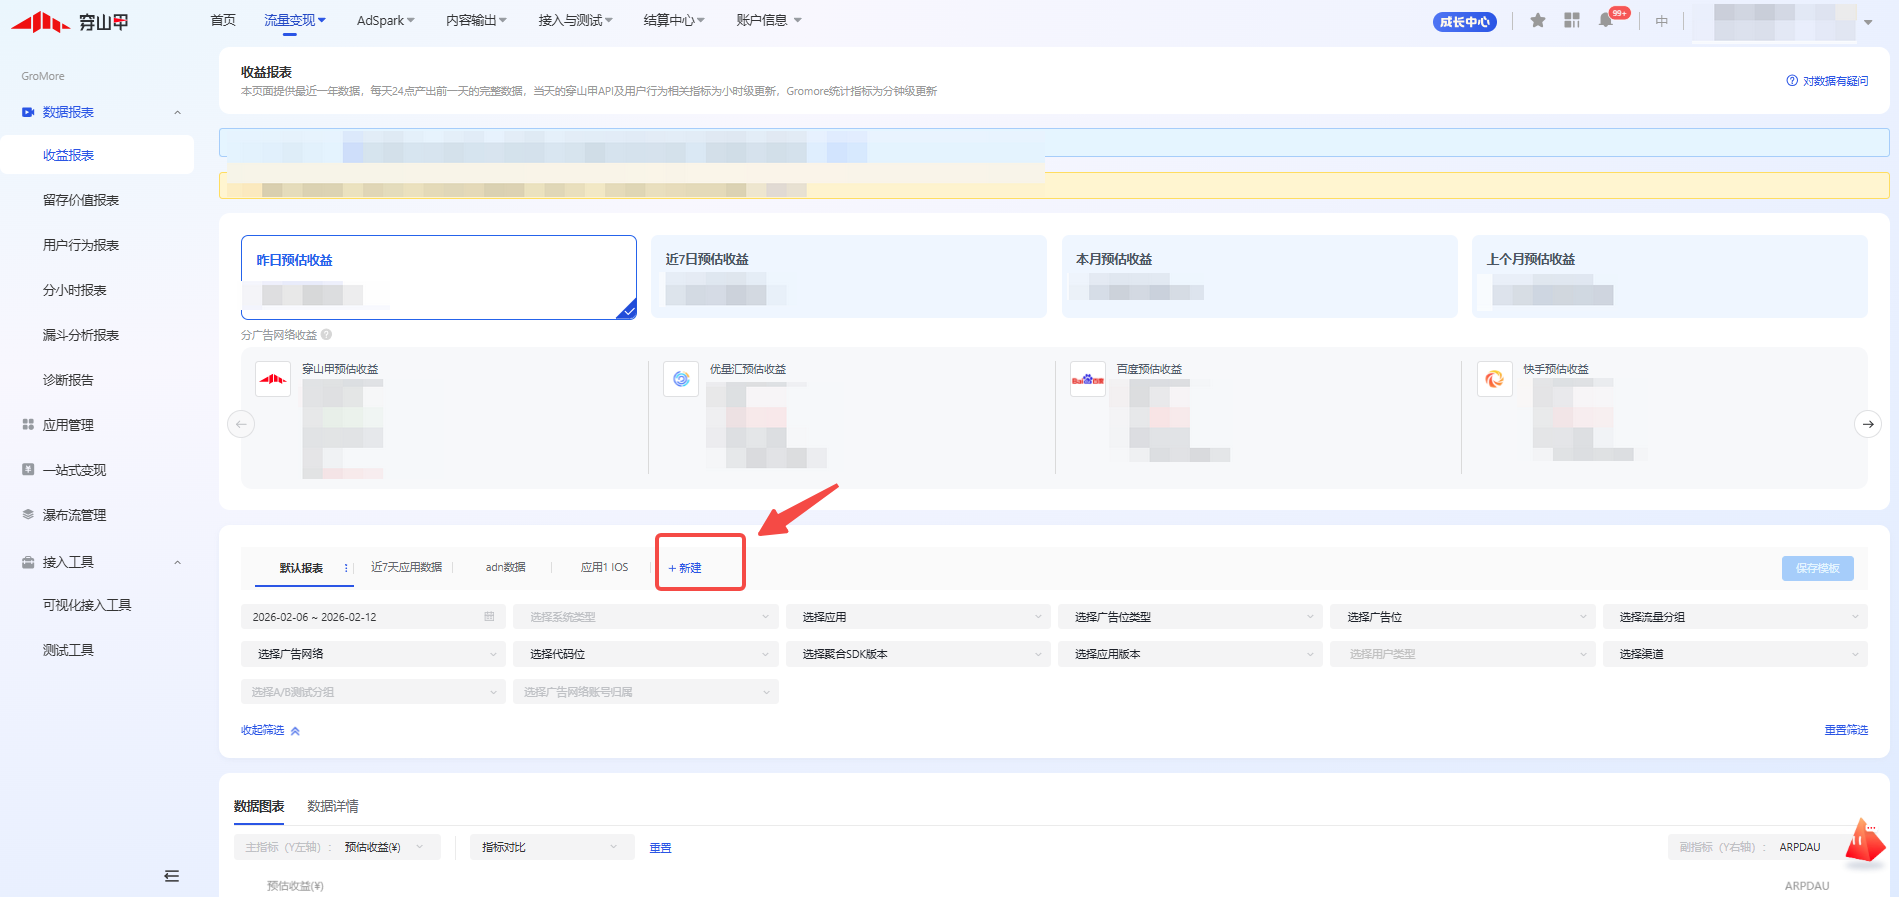This screenshot has height=897, width=1899.
Task: Open 留存价值报表 in the sidebar
Action: (81, 200)
